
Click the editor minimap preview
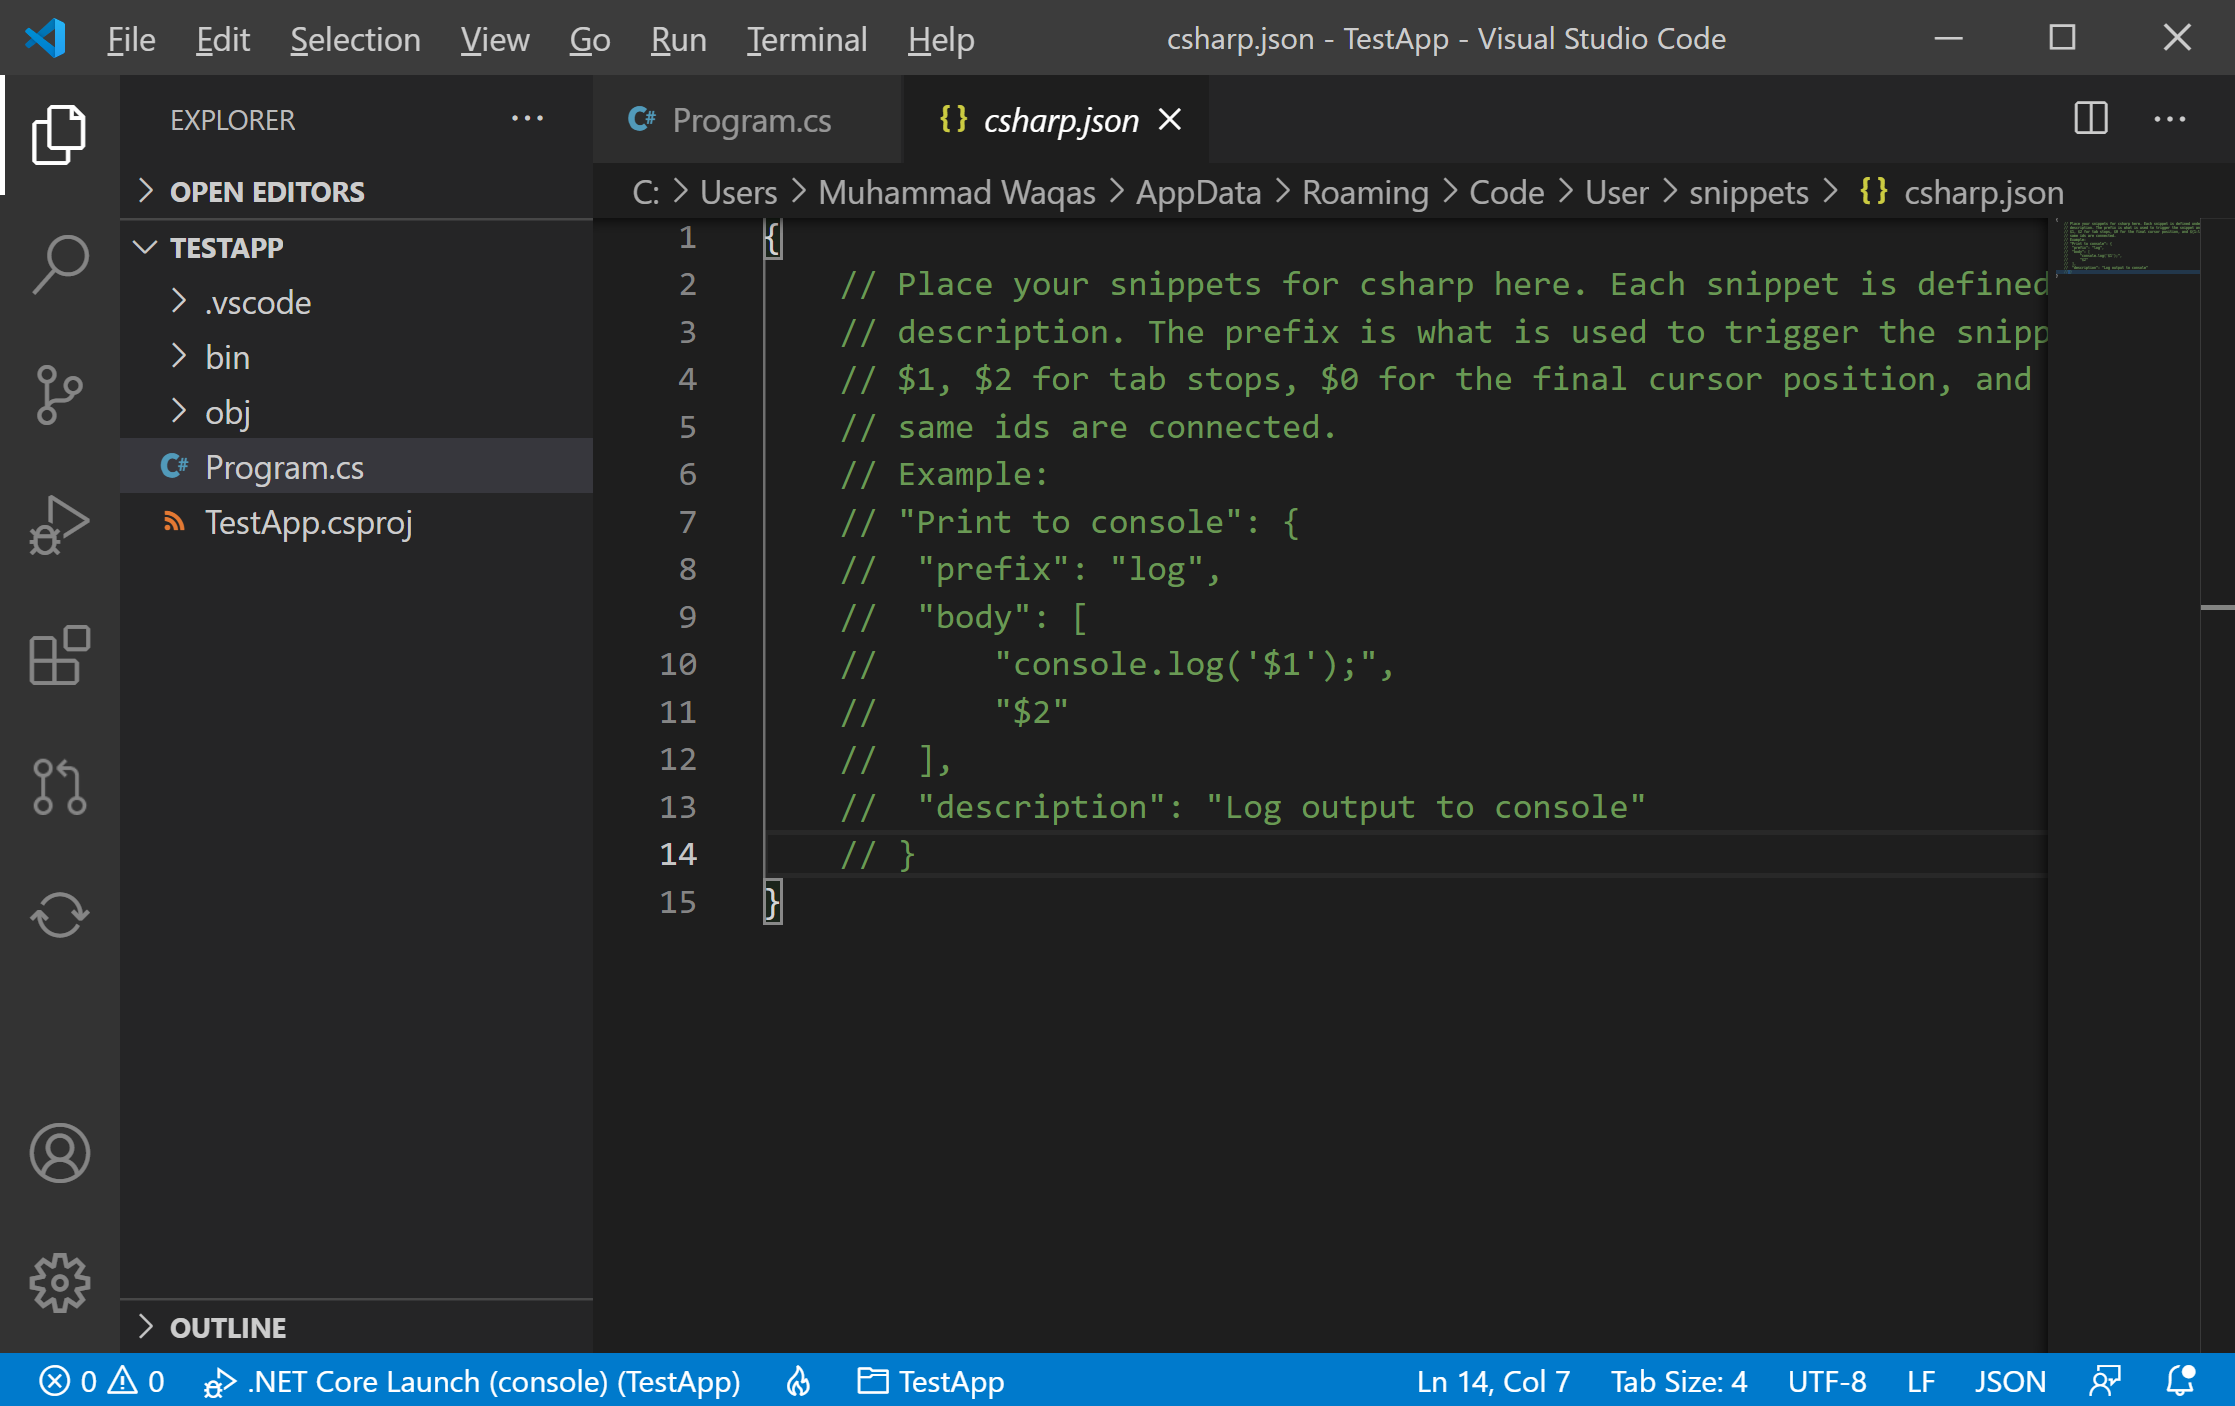pyautogui.click(x=2129, y=246)
